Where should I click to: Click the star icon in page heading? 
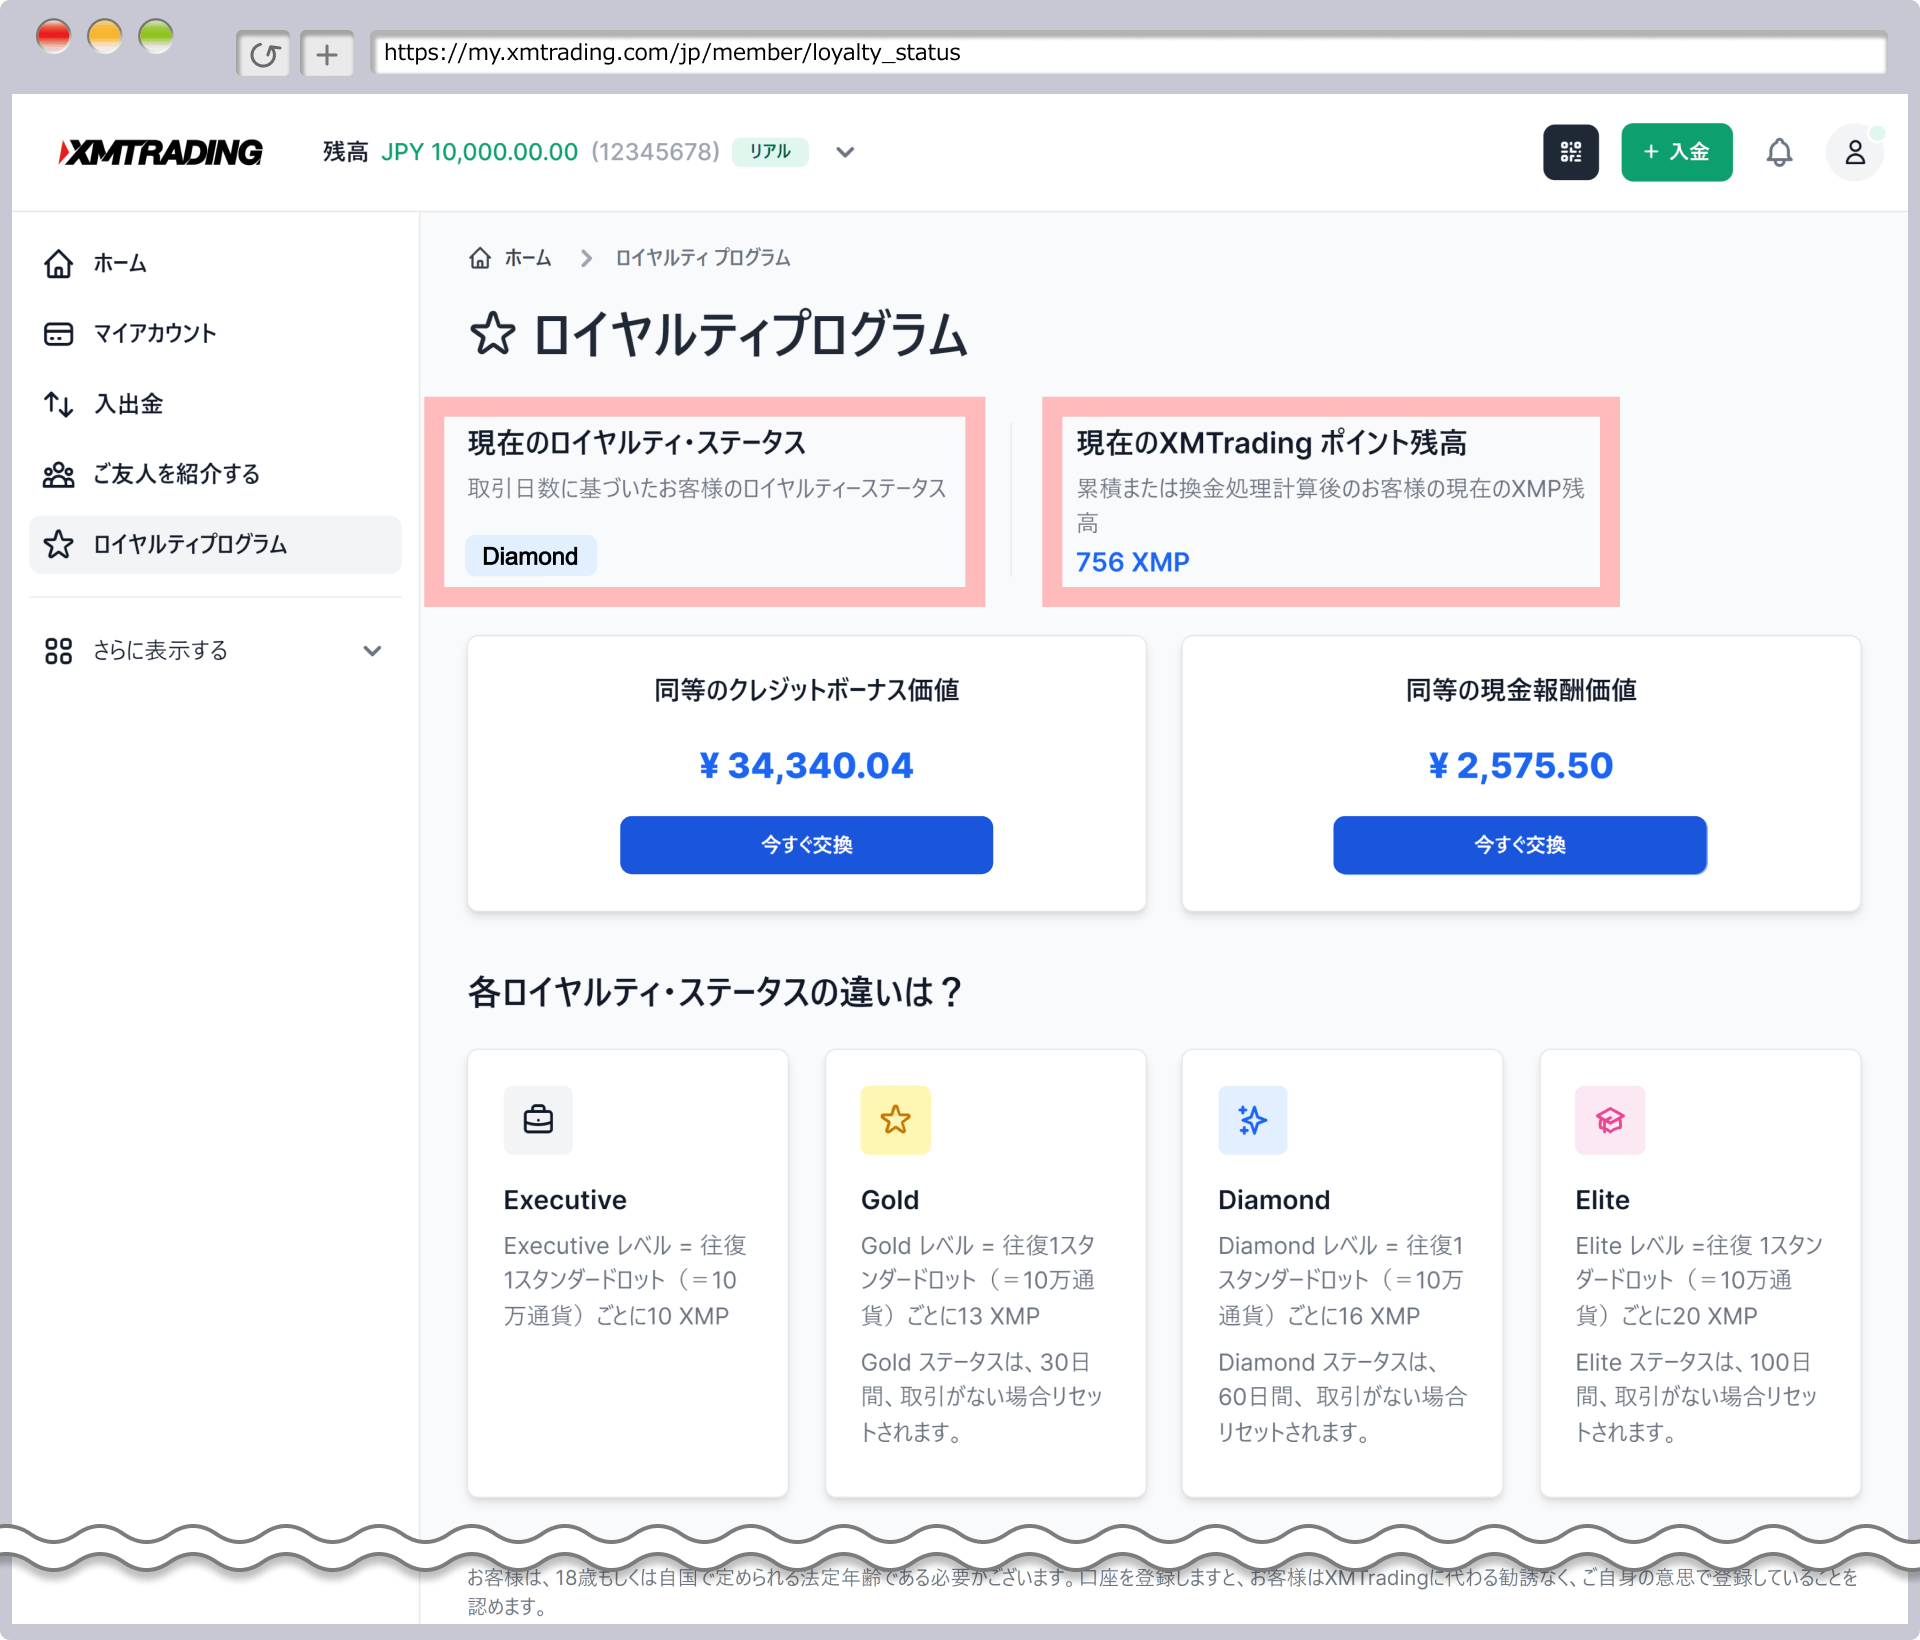(492, 334)
